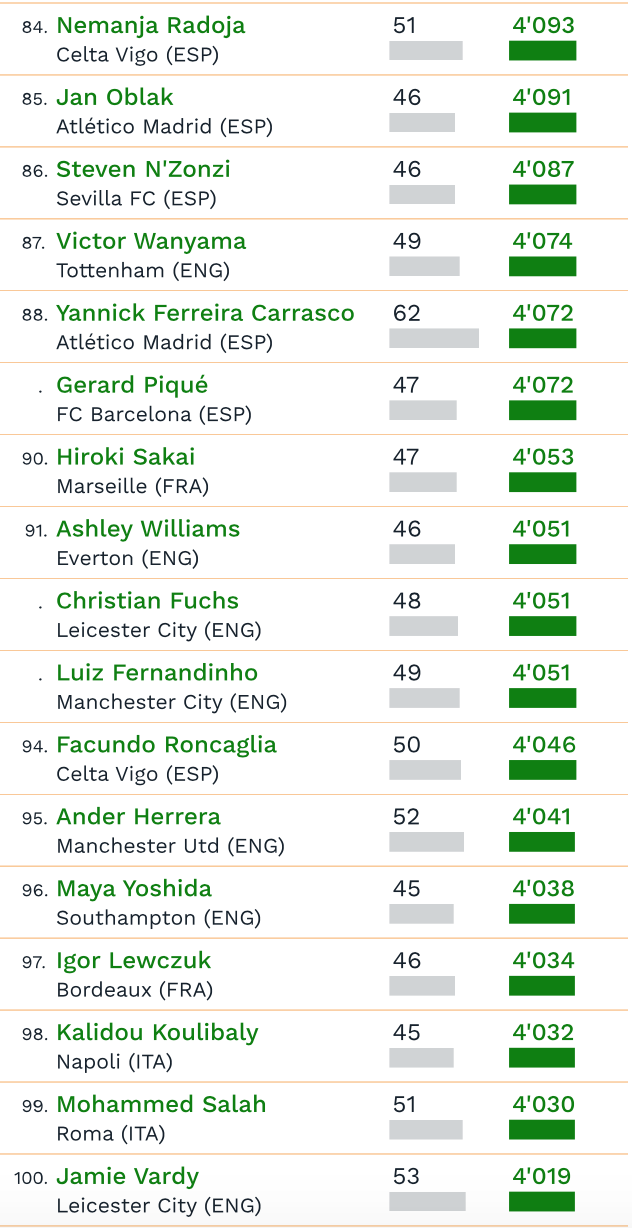Open Victor Wanyama profile link

(x=151, y=242)
